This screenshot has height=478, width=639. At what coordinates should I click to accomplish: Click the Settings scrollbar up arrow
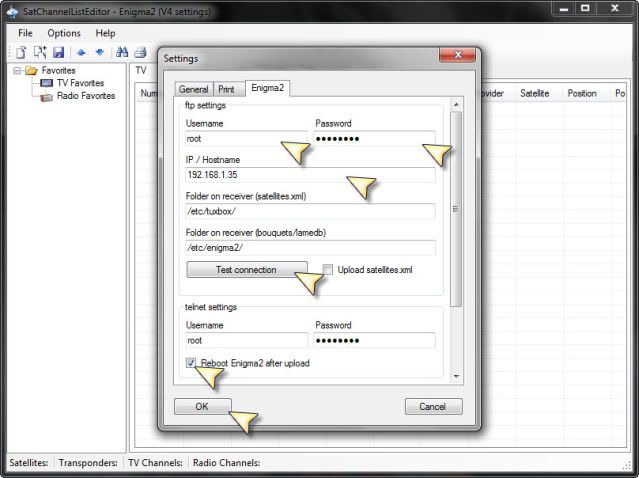coord(456,105)
